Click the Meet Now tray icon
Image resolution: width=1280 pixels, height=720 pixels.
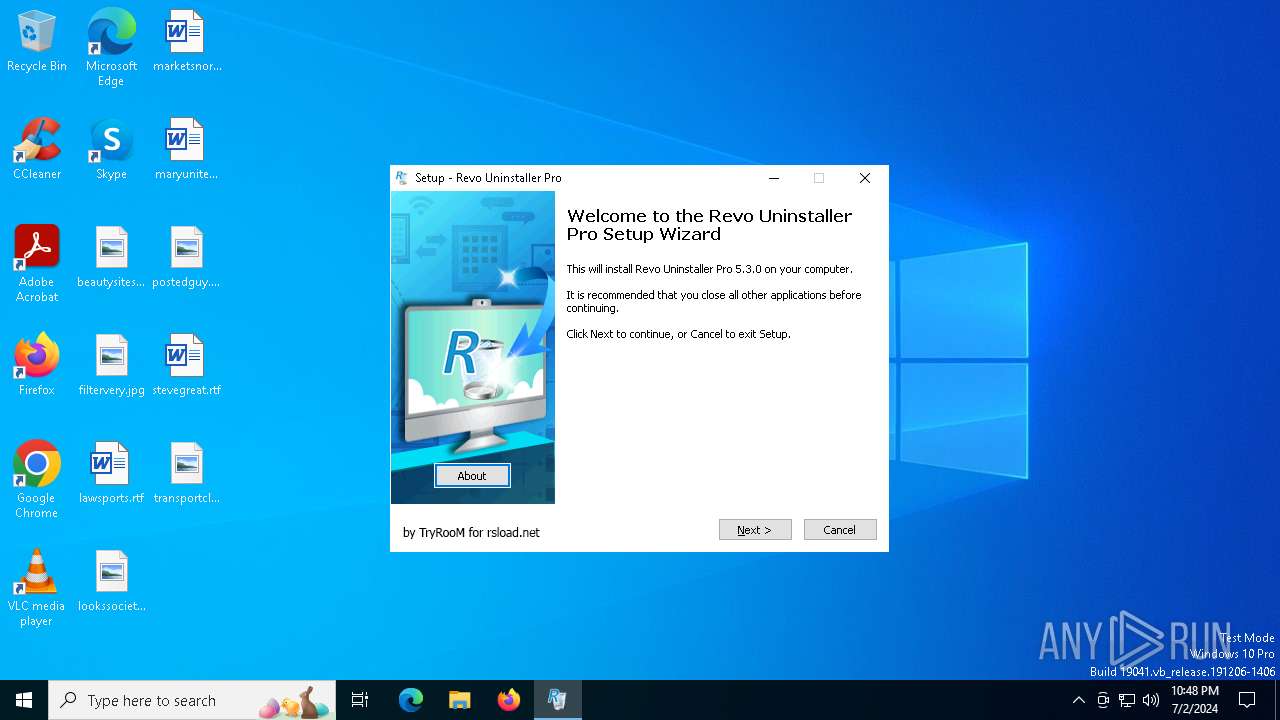(x=1103, y=700)
